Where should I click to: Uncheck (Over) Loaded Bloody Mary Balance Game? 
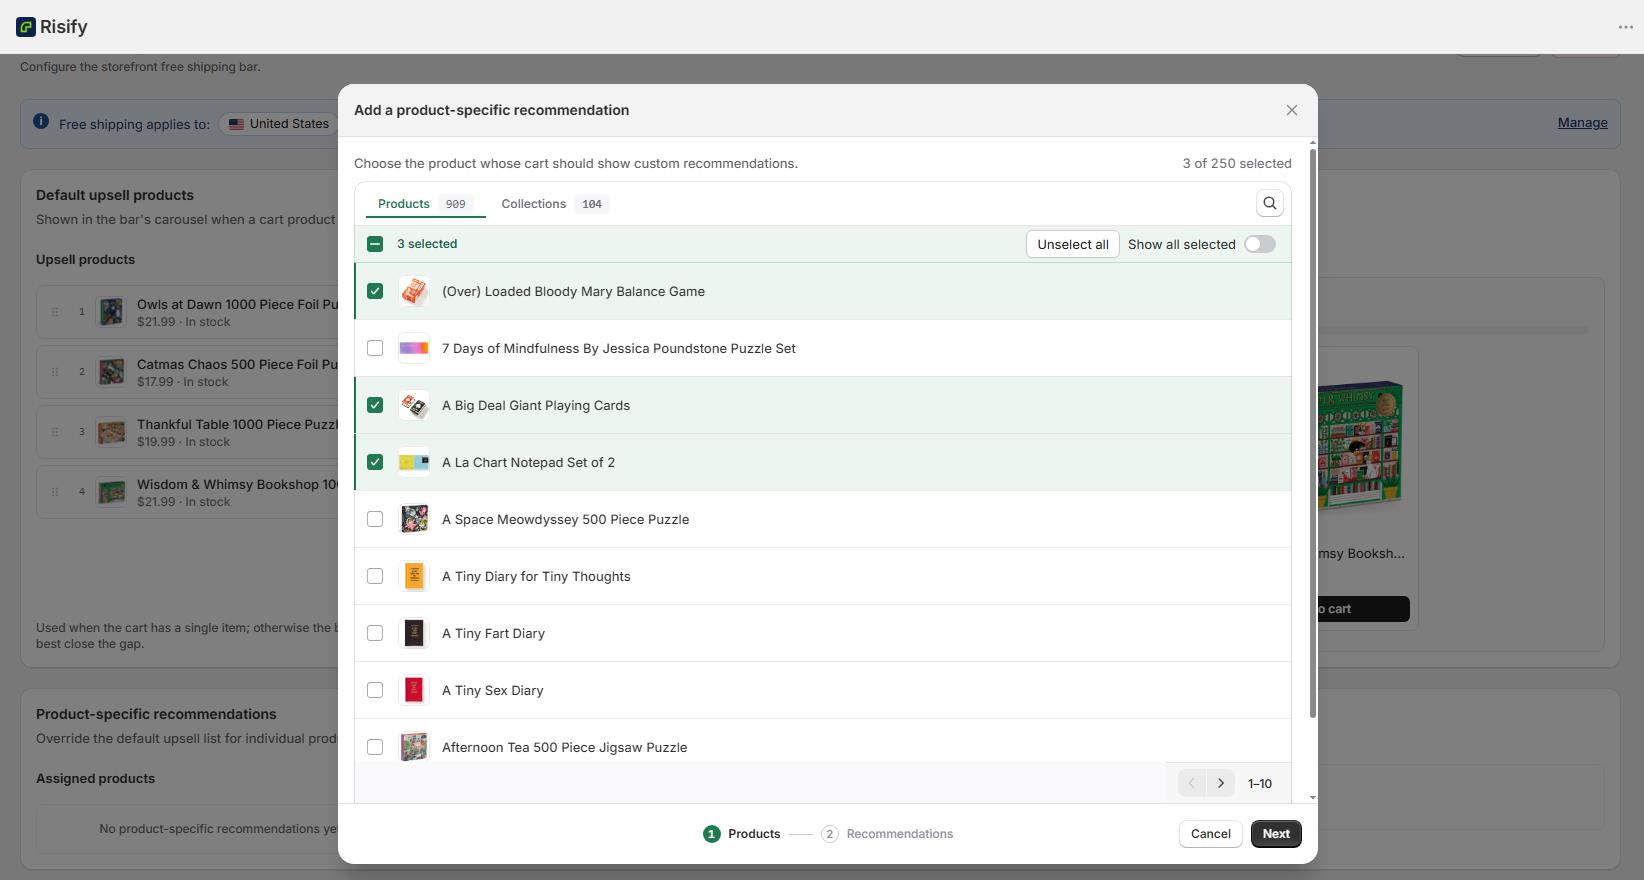coord(375,291)
